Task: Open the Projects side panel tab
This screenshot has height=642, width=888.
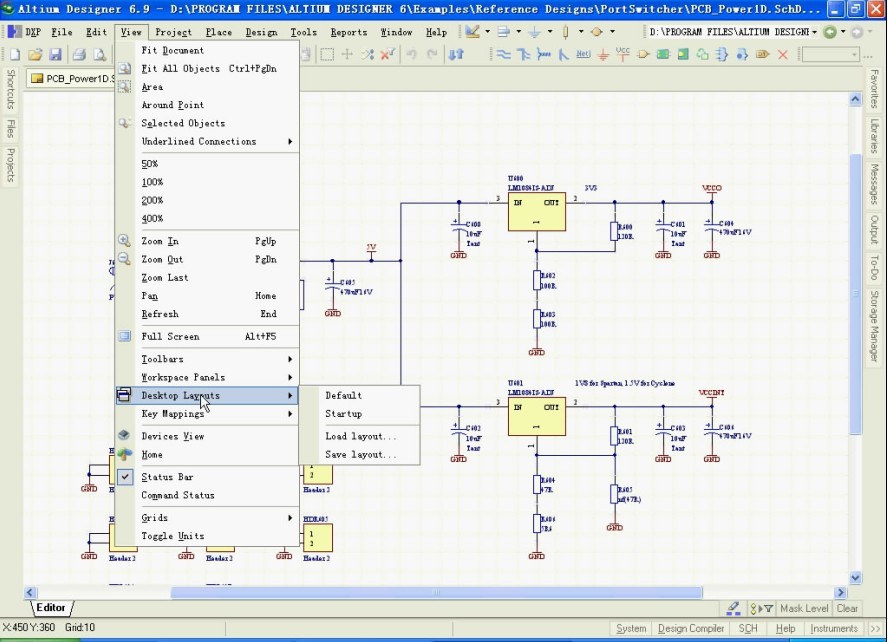Action: point(10,165)
